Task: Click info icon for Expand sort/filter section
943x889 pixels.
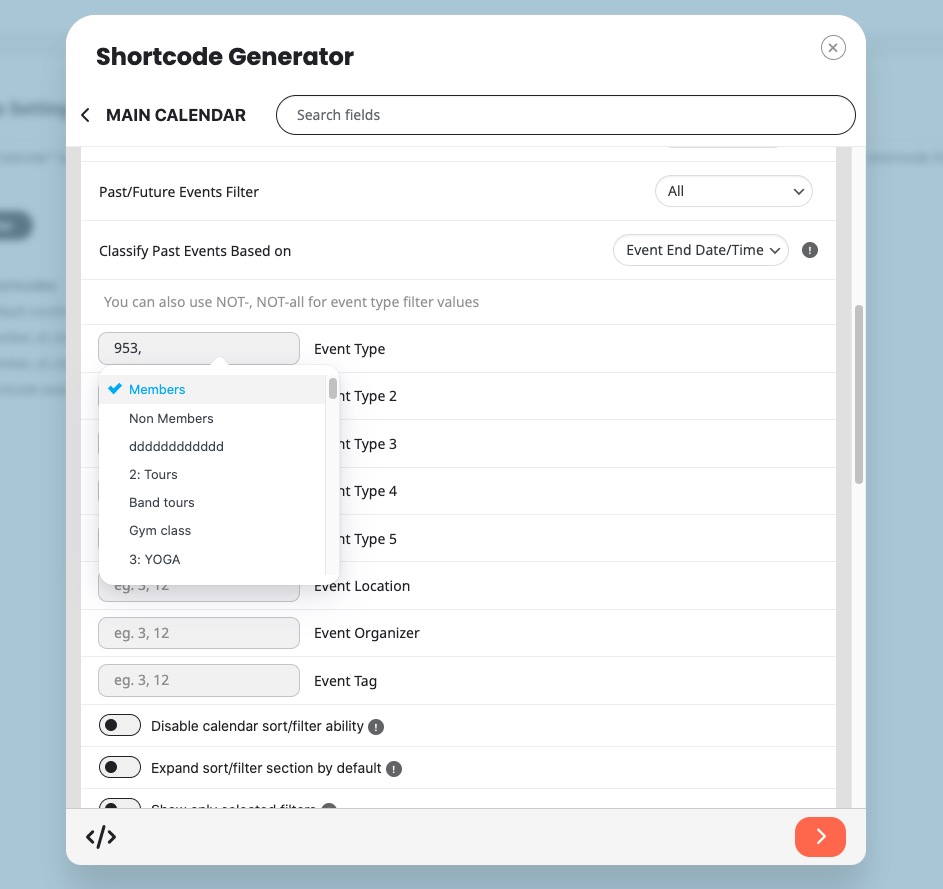Action: pyautogui.click(x=394, y=769)
